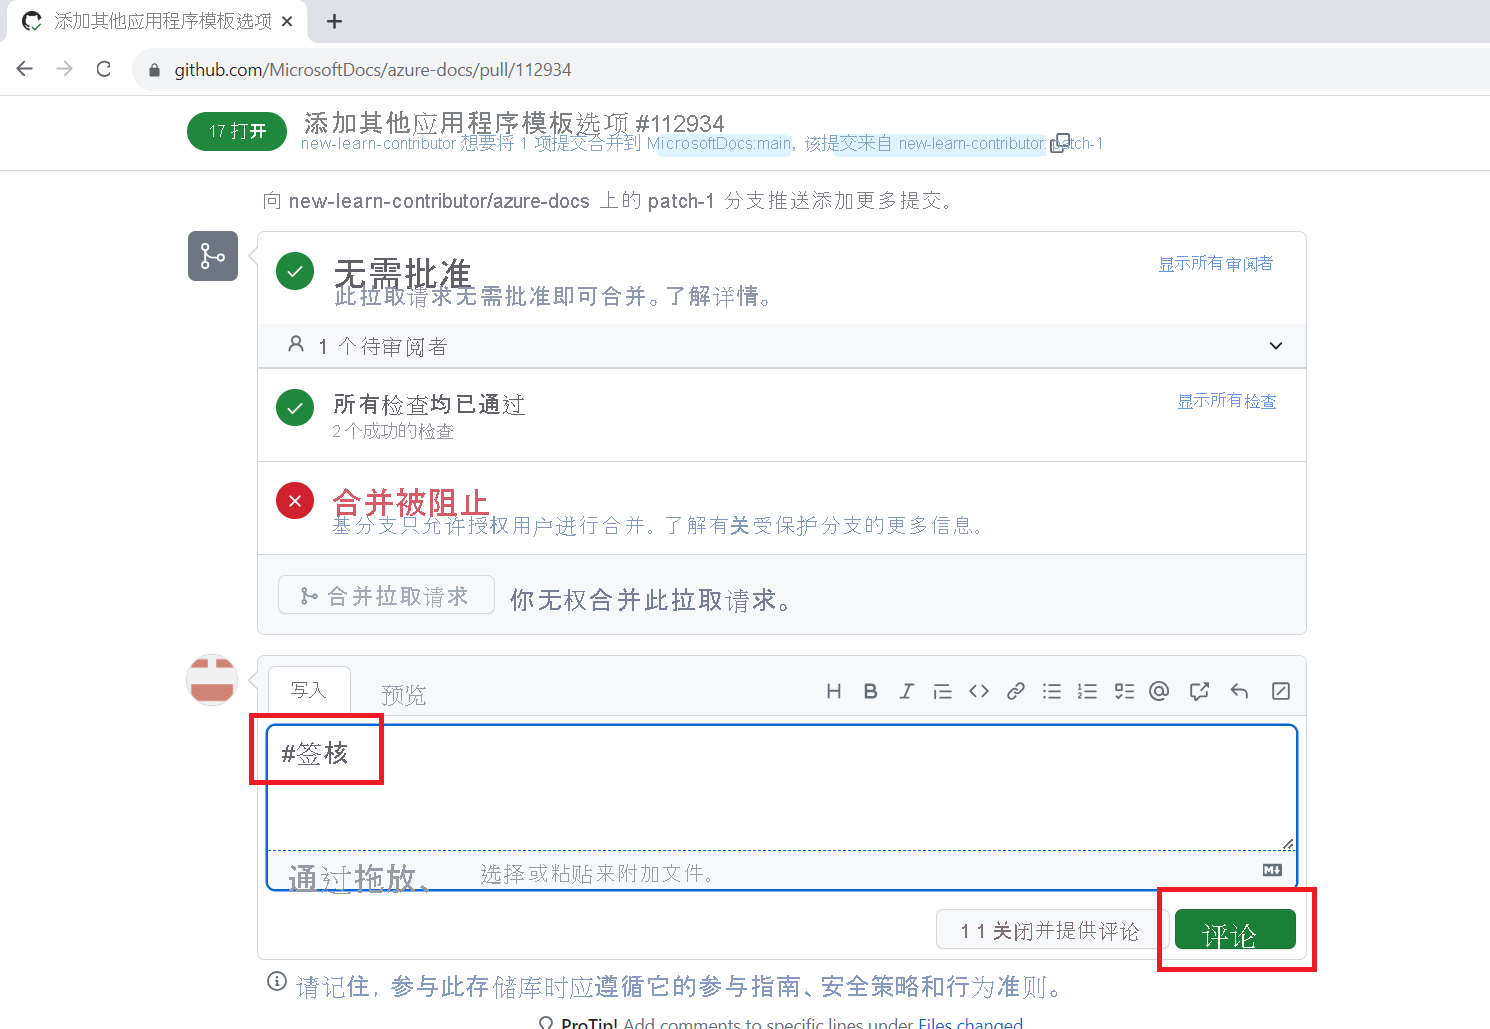The image size is (1490, 1029).
Task: Insert a numbered list
Action: 1088,691
